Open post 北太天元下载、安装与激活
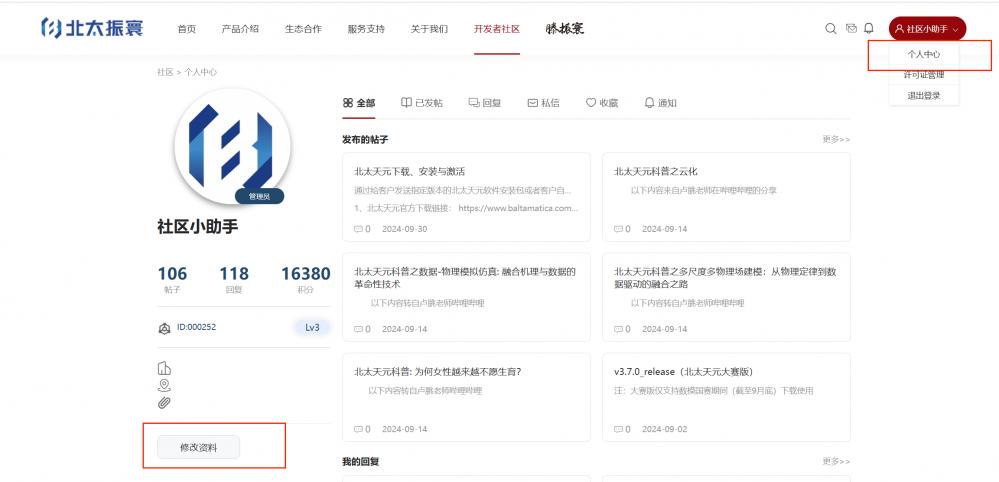Screen dimensions: 999x482 click(409, 171)
